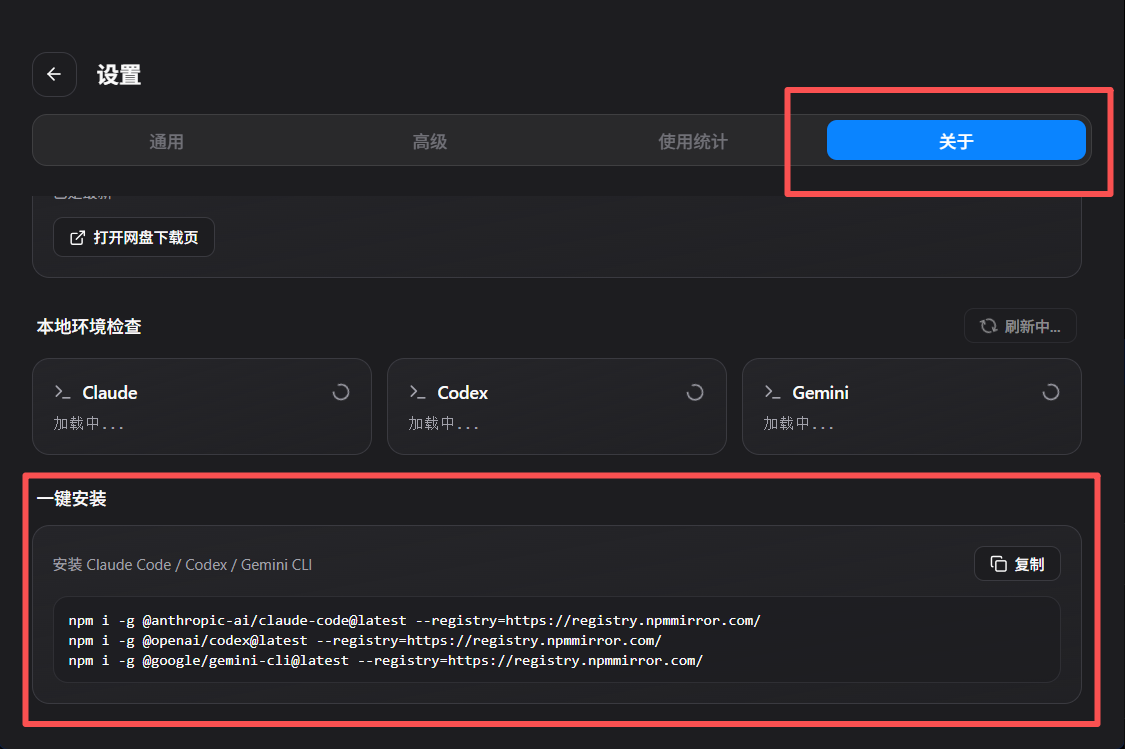Click the 加载中 text under Codex
The width and height of the screenshot is (1125, 749).
click(x=443, y=423)
